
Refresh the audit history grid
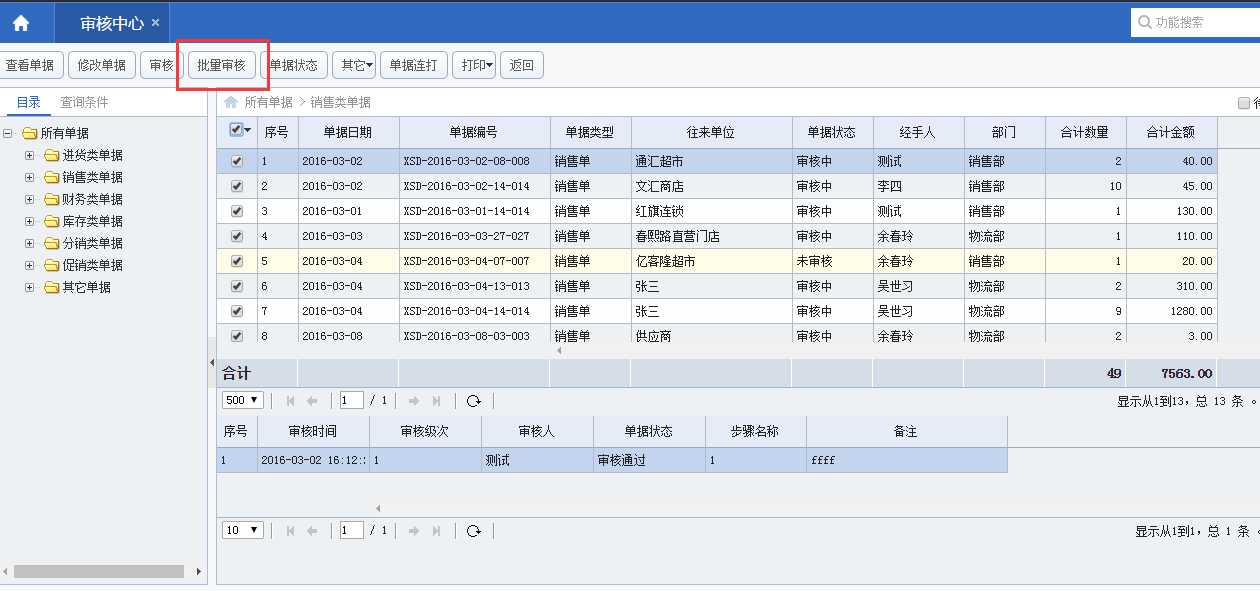click(474, 530)
